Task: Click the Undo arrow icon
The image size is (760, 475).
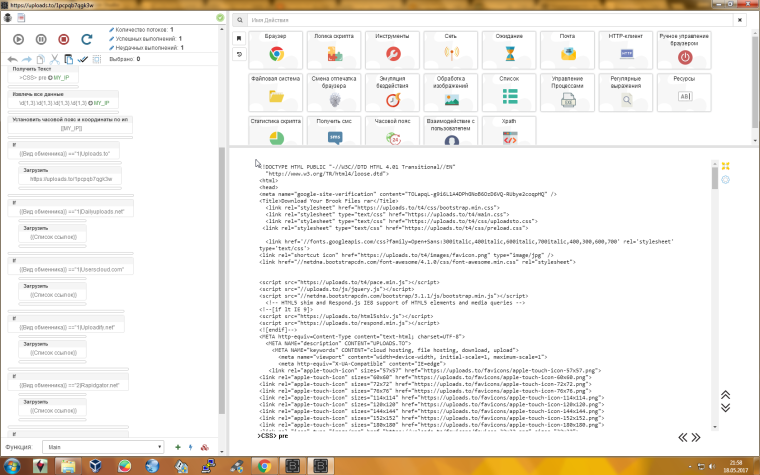Action: pyautogui.click(x=12, y=59)
